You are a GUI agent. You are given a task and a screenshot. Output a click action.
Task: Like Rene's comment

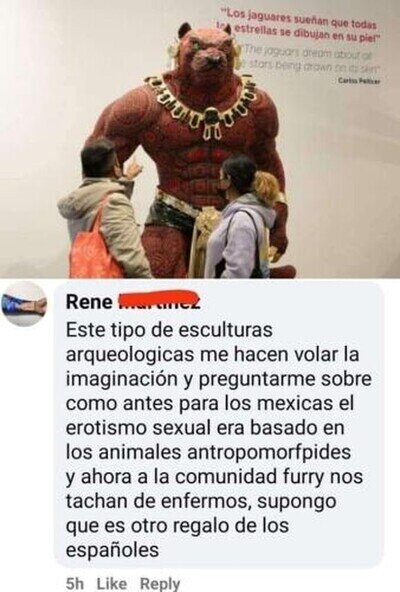click(112, 584)
